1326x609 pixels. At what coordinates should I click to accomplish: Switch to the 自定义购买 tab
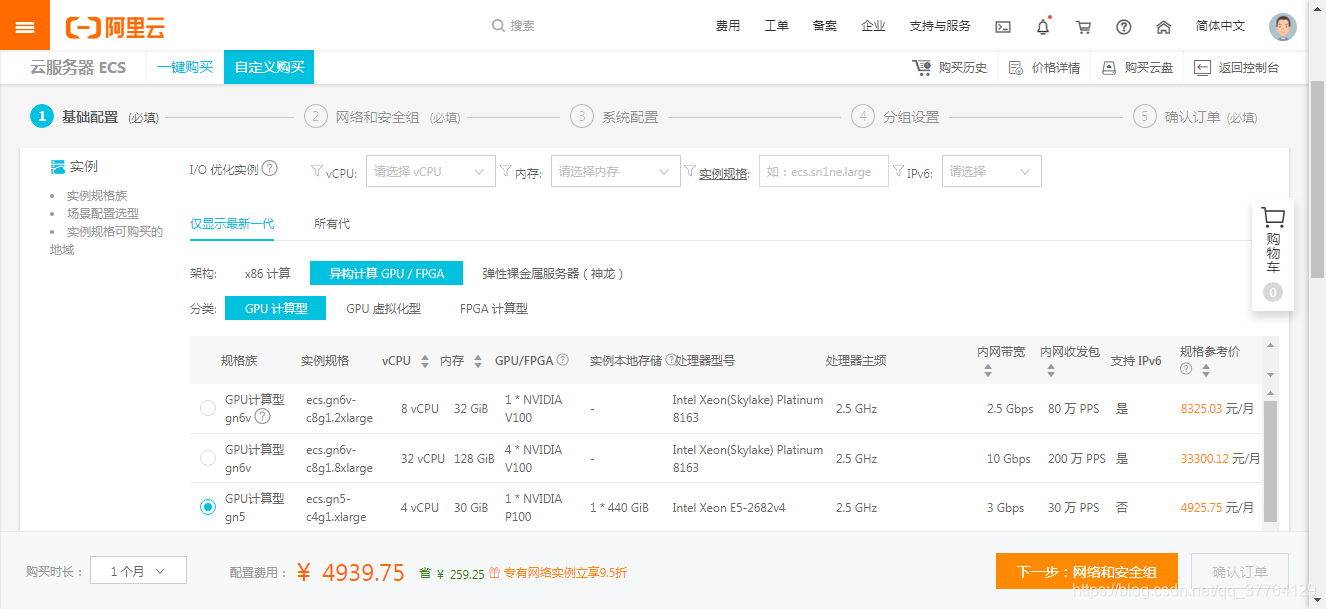[269, 67]
